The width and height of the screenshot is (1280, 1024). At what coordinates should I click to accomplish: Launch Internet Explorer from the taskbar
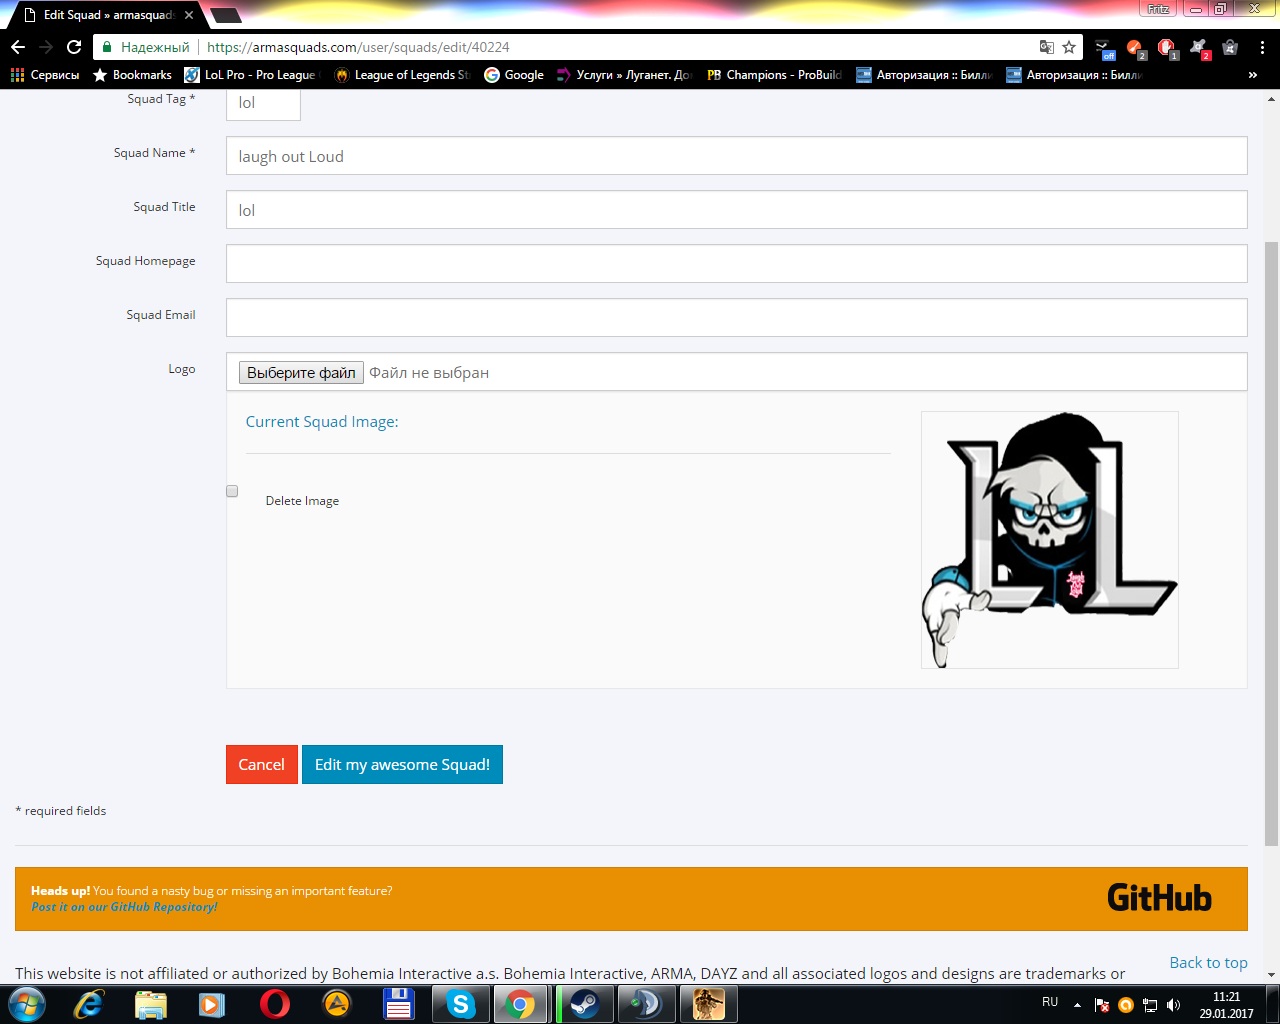pos(89,1004)
